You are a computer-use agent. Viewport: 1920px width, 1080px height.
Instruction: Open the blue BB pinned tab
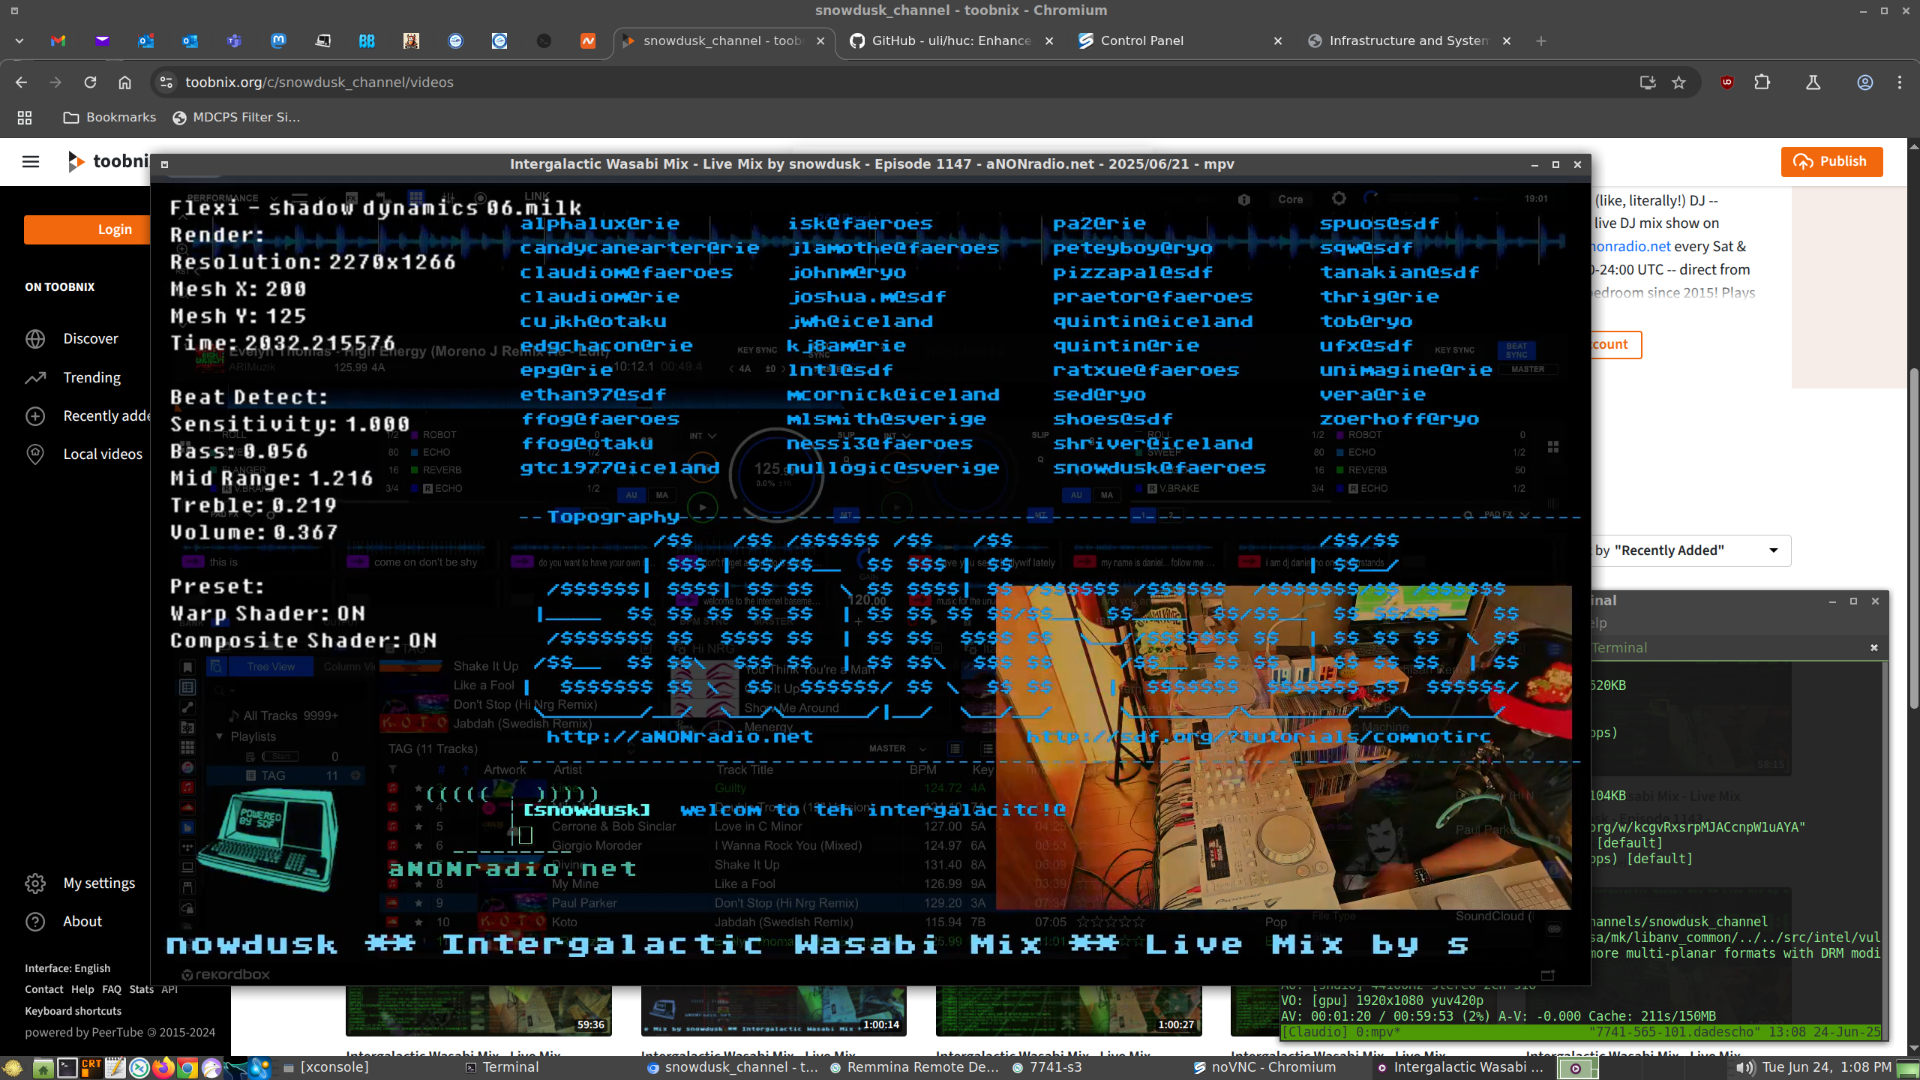[367, 41]
